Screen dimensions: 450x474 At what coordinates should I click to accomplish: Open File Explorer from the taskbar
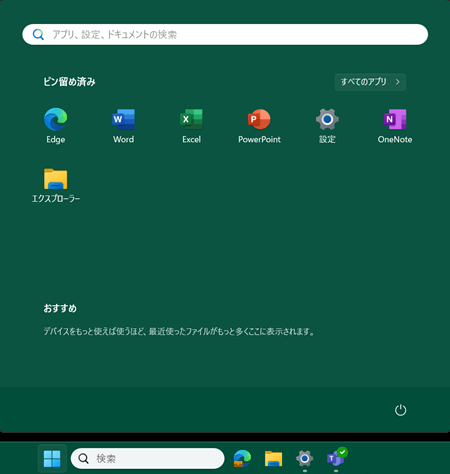[273, 458]
